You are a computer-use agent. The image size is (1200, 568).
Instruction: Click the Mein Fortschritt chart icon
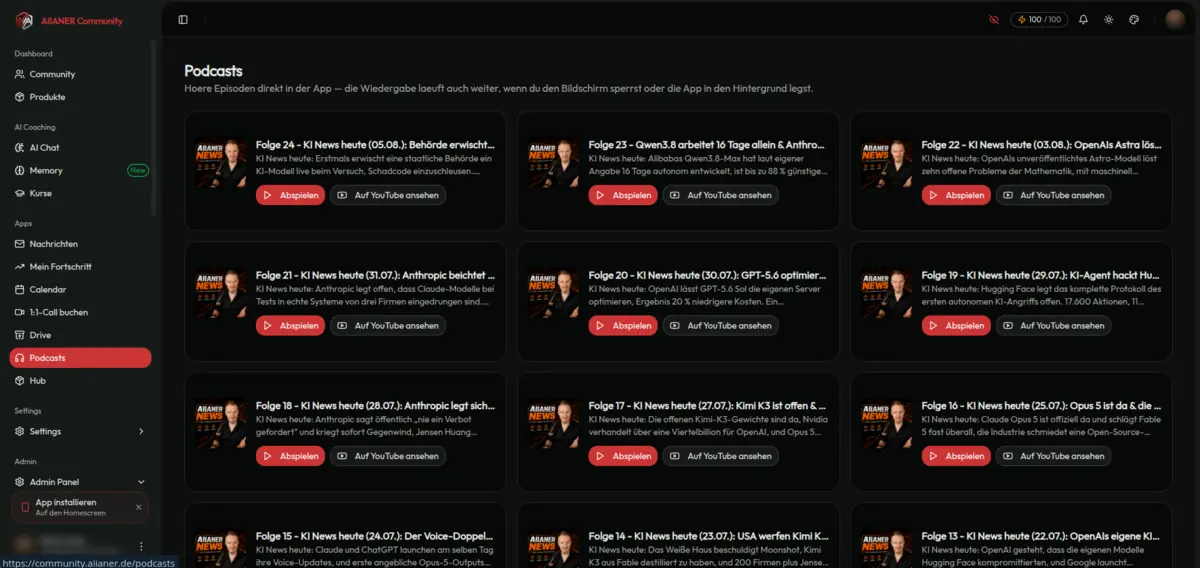point(20,267)
